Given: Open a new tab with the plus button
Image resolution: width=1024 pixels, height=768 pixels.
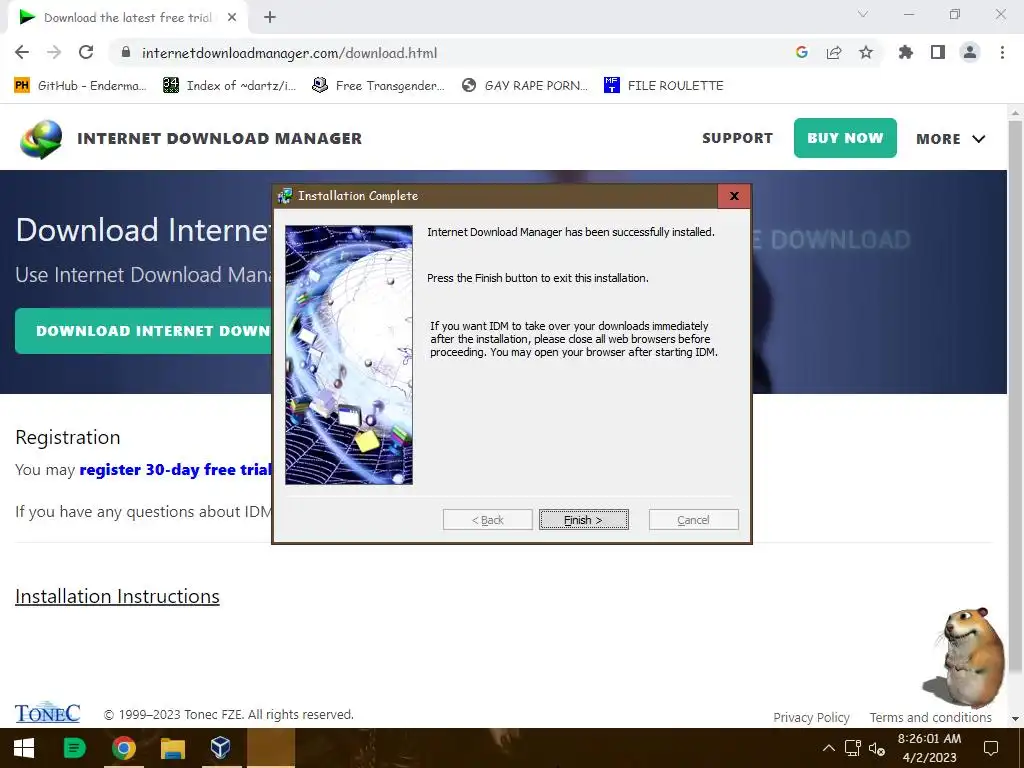Looking at the screenshot, I should pyautogui.click(x=270, y=18).
